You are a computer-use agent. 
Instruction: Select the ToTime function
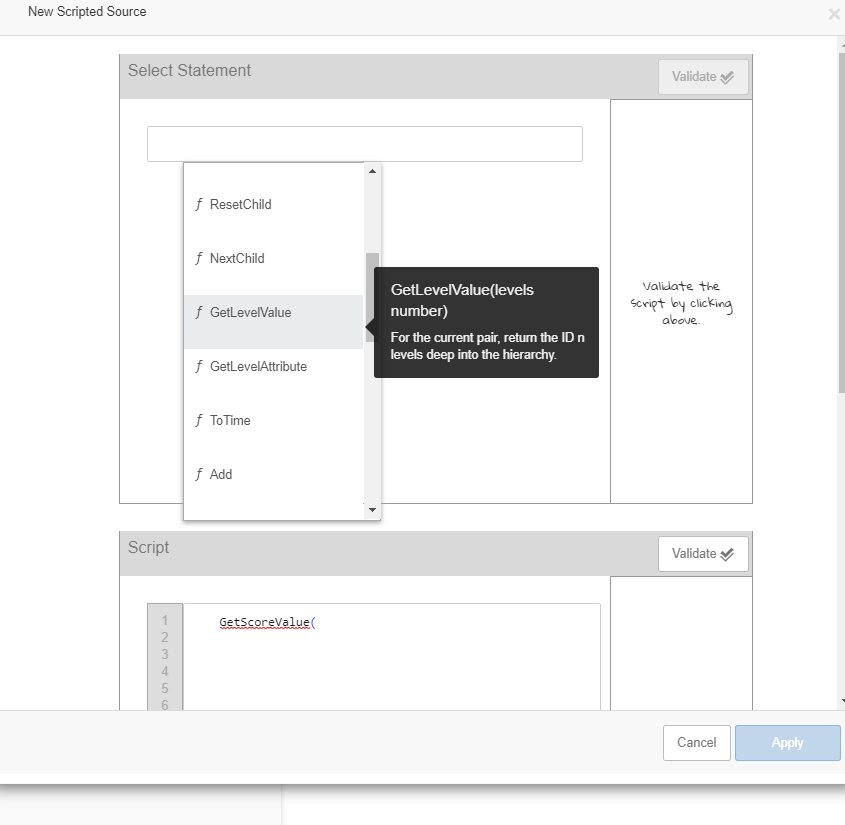click(x=230, y=421)
